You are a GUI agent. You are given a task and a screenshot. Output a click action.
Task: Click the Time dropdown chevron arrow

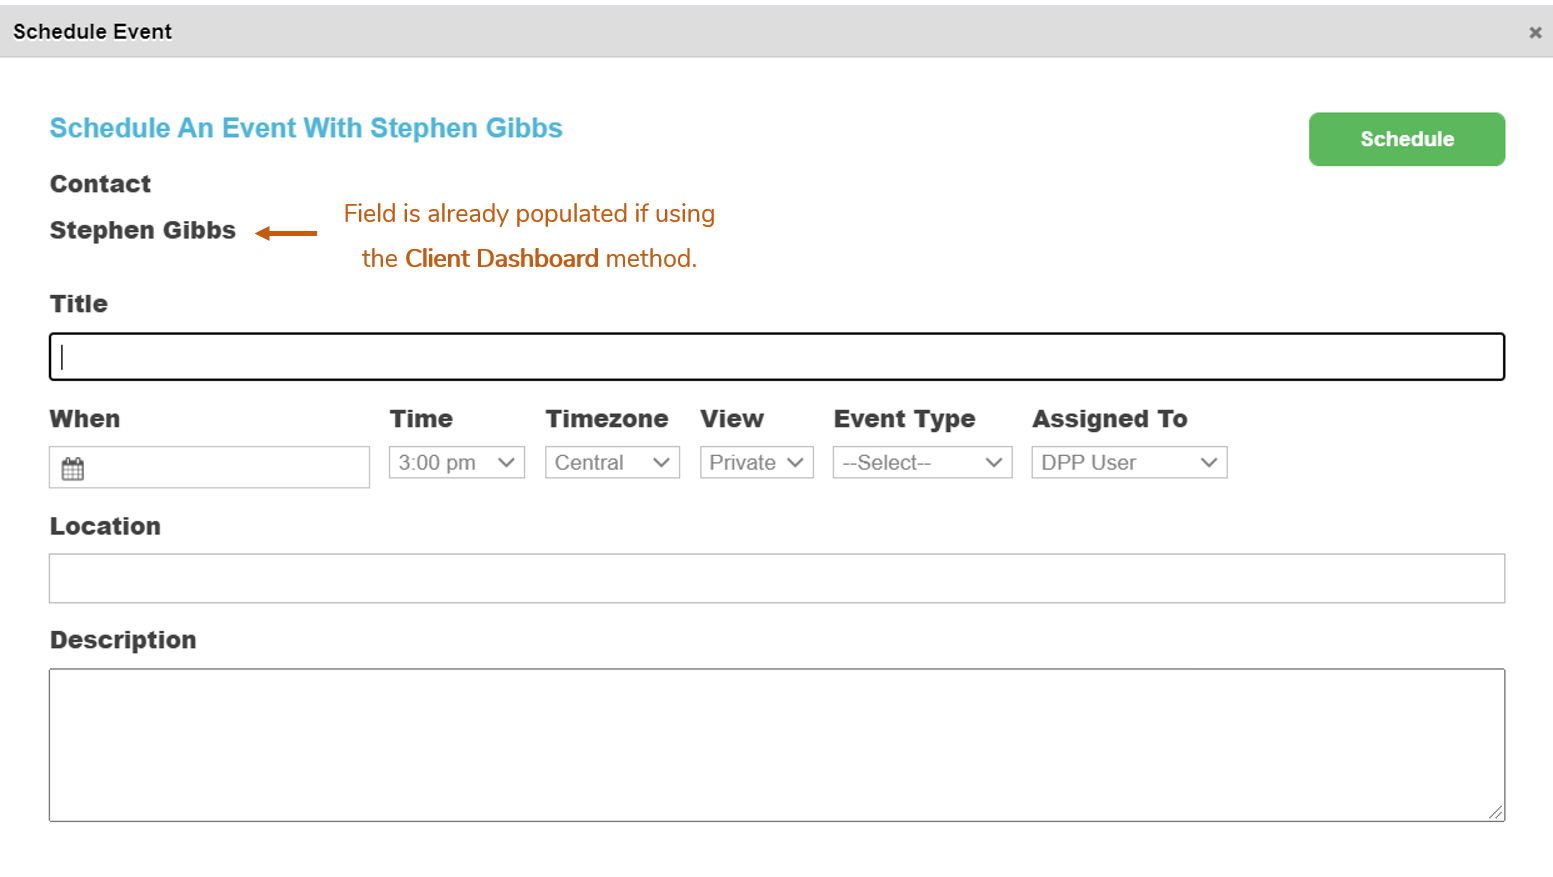click(x=506, y=462)
